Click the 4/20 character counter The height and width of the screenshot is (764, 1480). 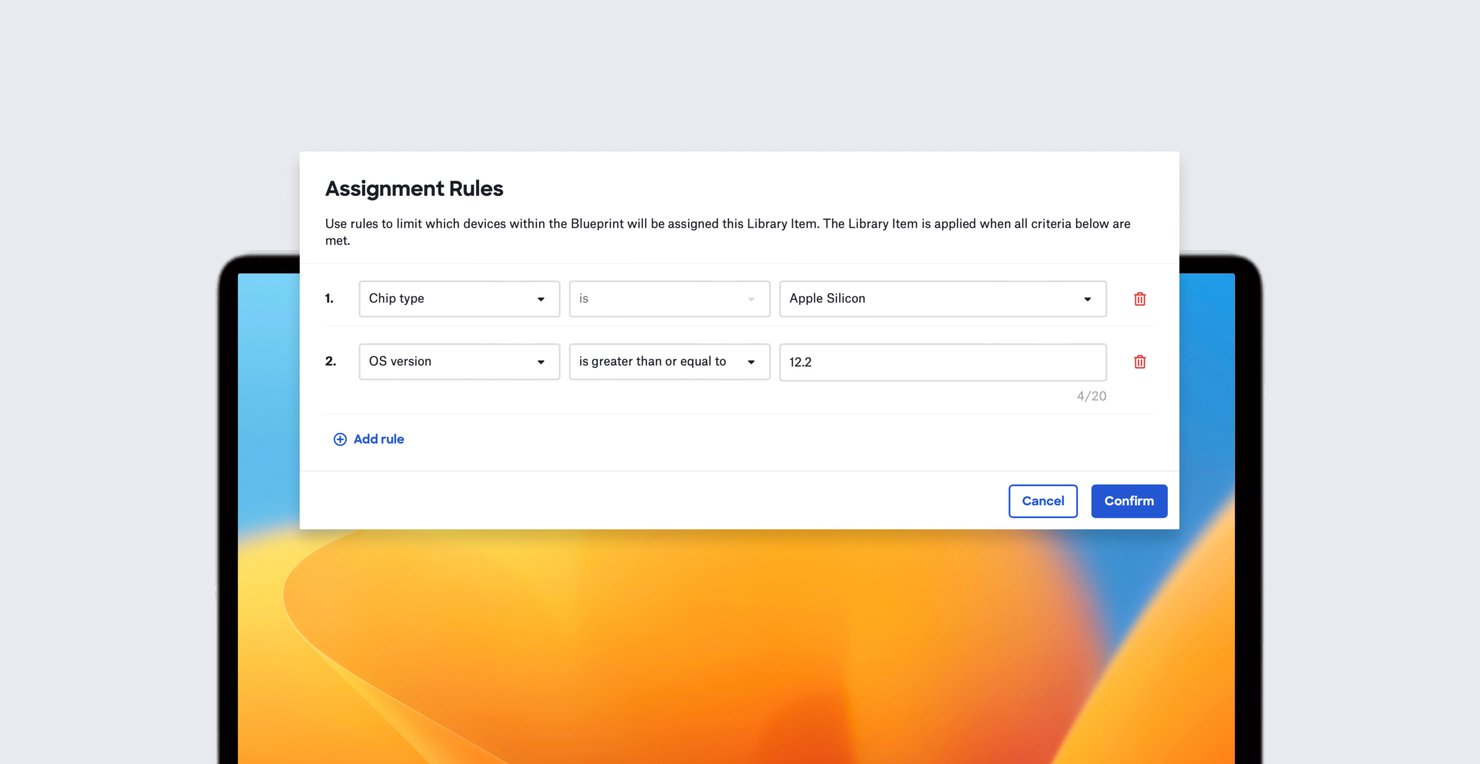[1092, 395]
